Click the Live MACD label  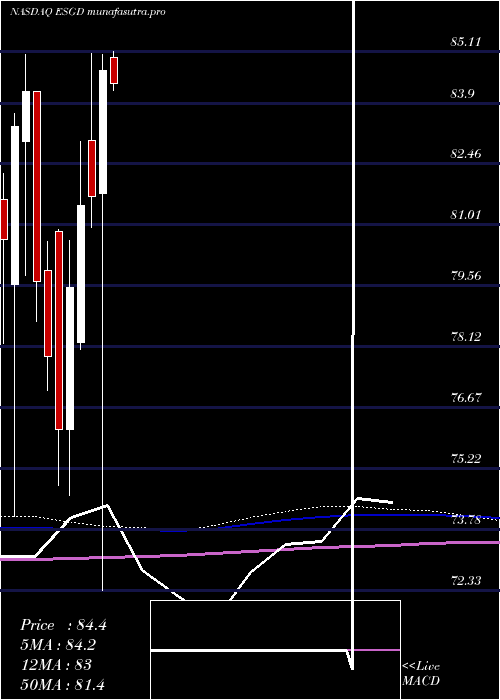pyautogui.click(x=421, y=674)
